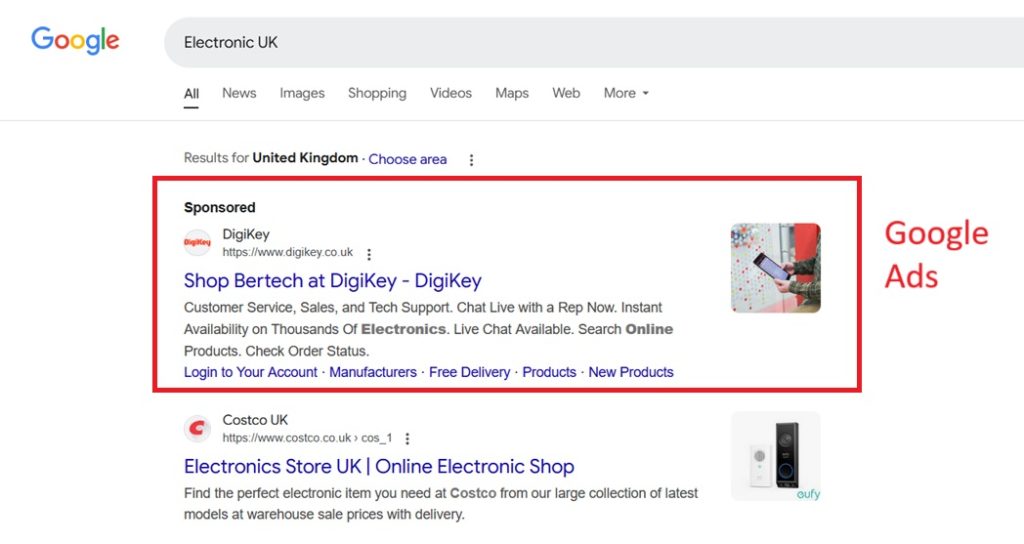The image size is (1024, 544).
Task: Select the Videos tab
Action: coord(451,93)
